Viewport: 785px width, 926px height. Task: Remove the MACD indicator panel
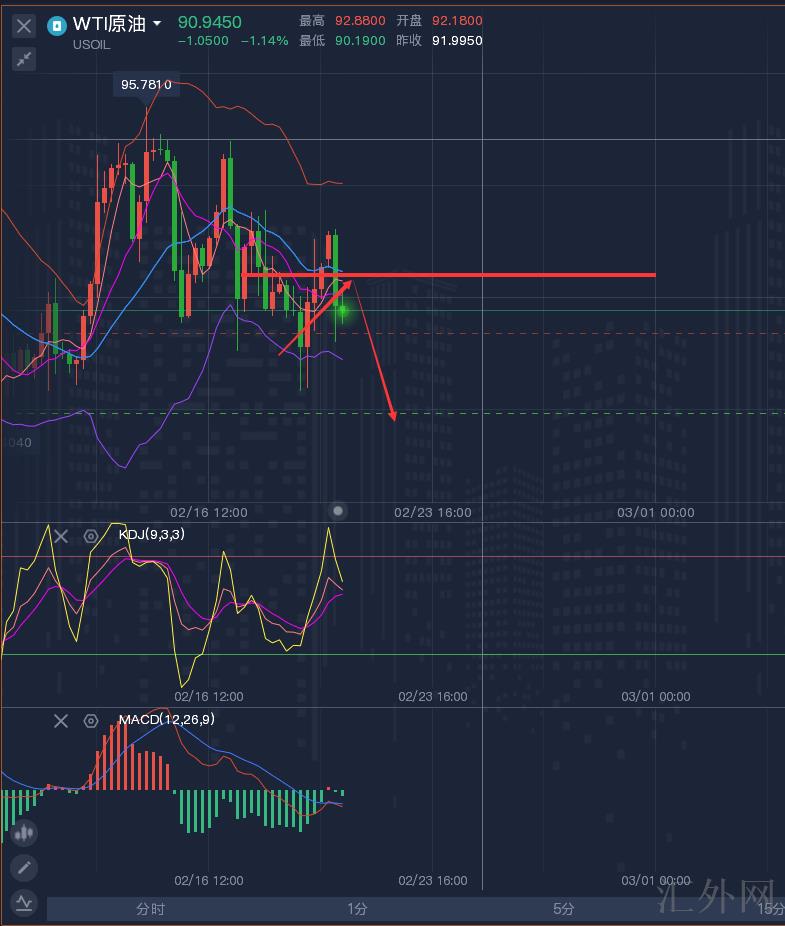61,721
